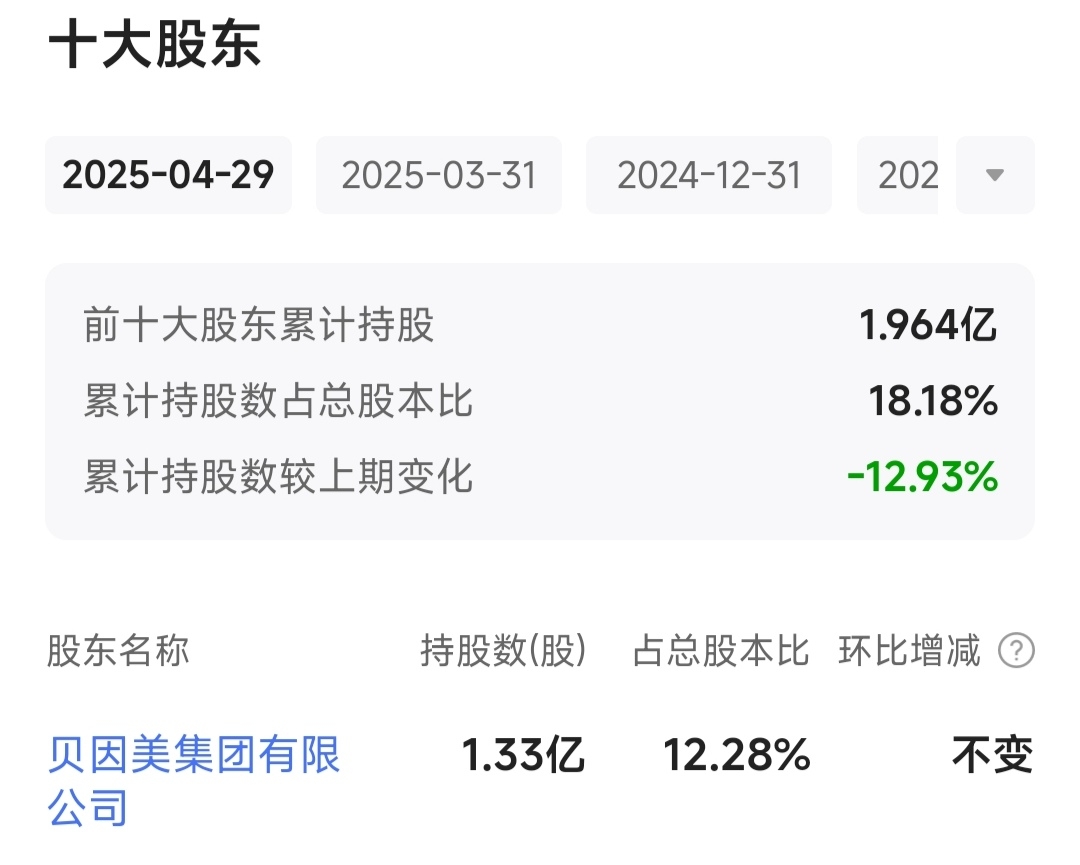Click the 前十大股东累计持股 row label
Screen dimensions: 1080x865
[x=258, y=325]
